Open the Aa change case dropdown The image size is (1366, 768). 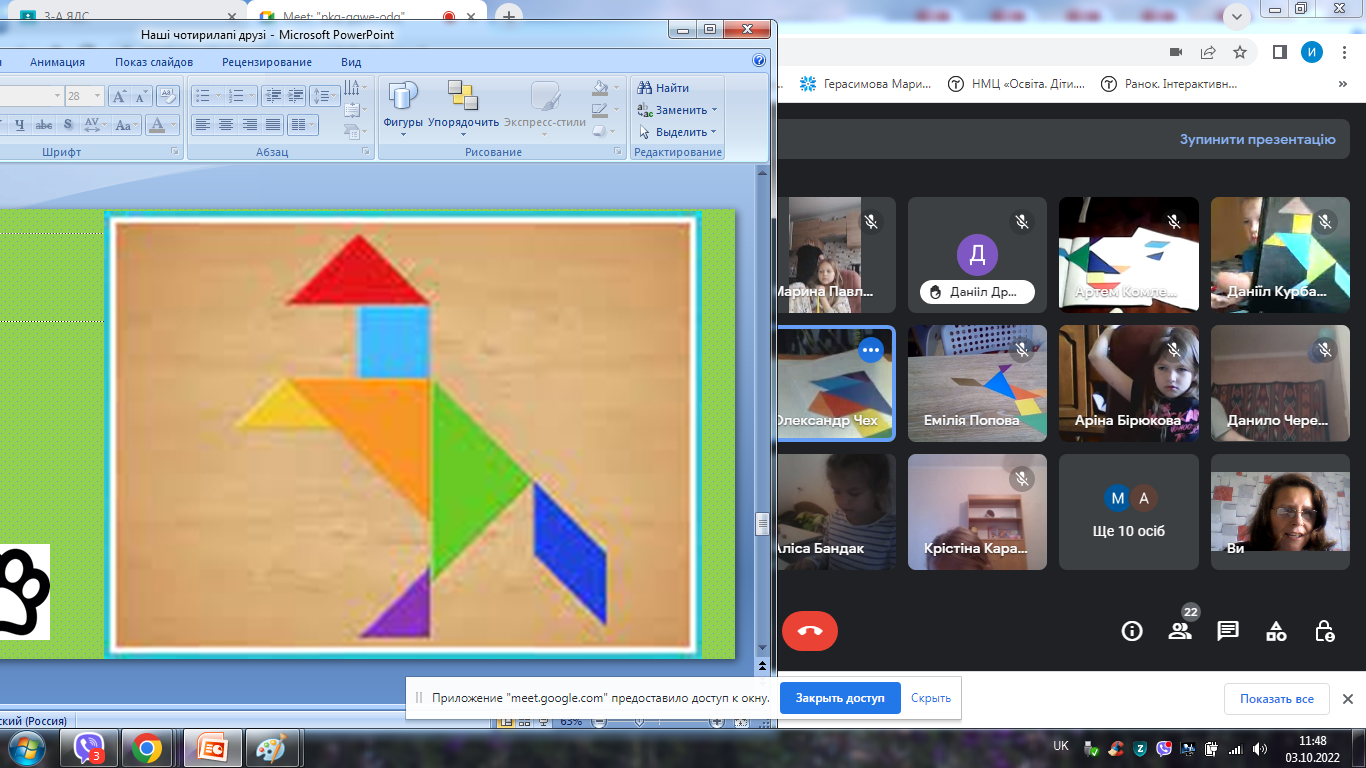125,125
